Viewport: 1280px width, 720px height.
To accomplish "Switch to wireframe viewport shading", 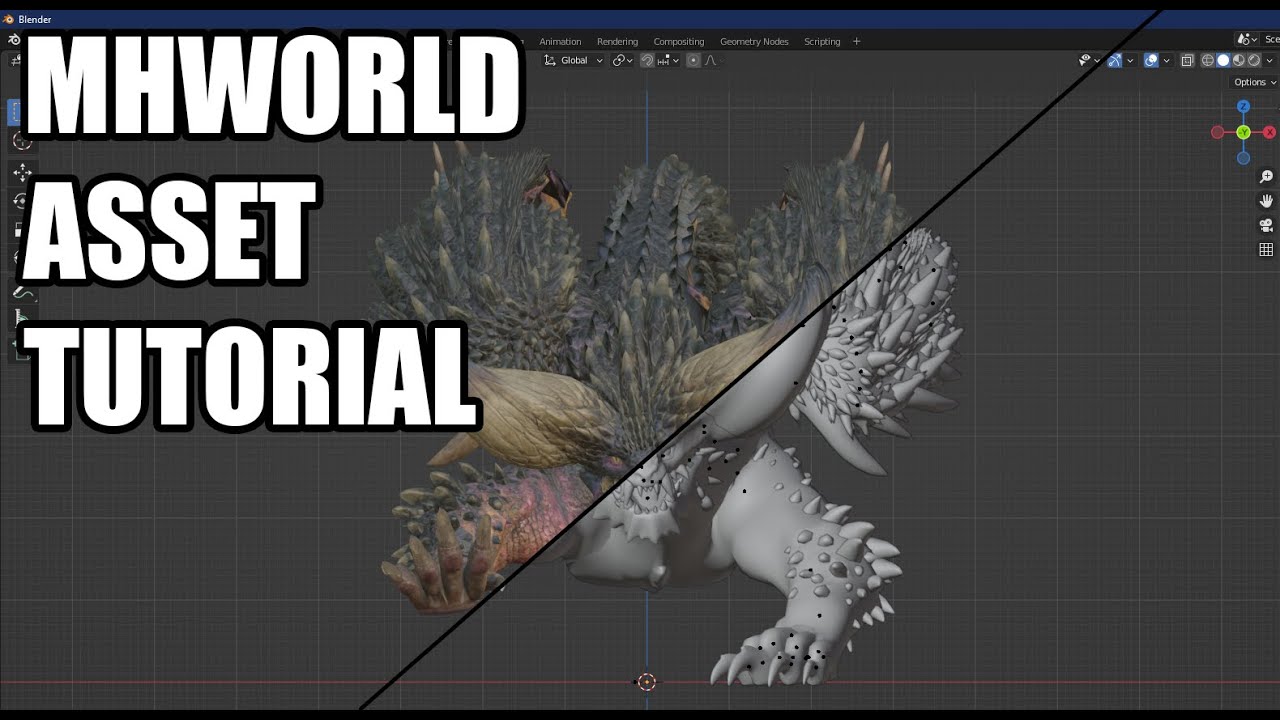I will point(1208,61).
